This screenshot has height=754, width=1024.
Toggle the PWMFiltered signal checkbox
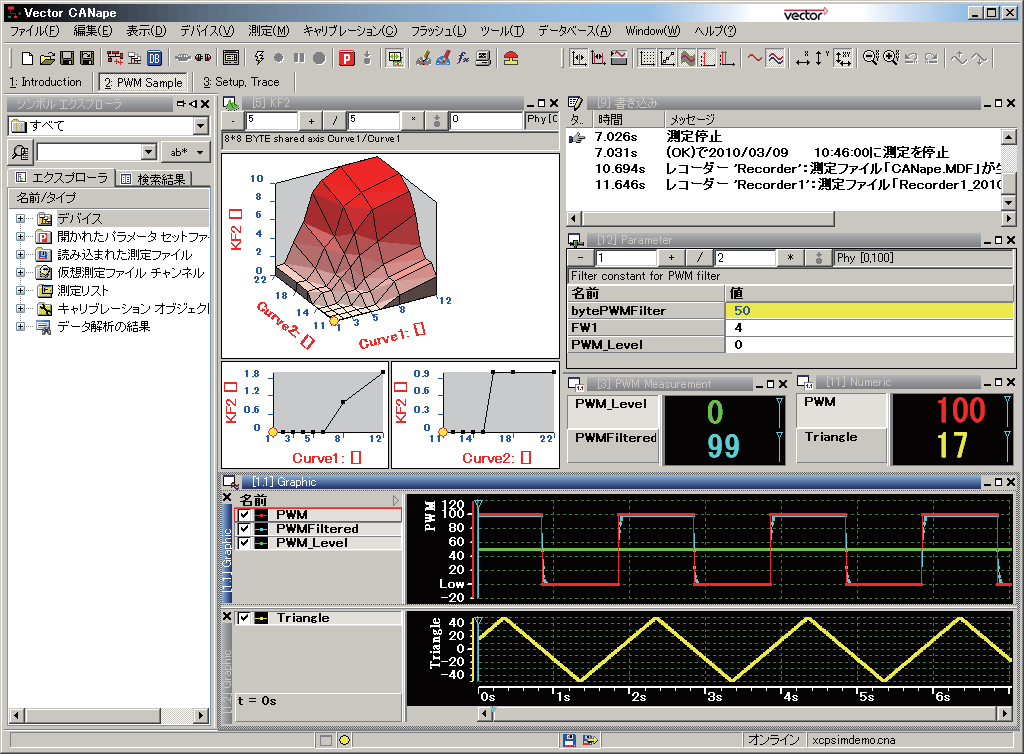(245, 529)
